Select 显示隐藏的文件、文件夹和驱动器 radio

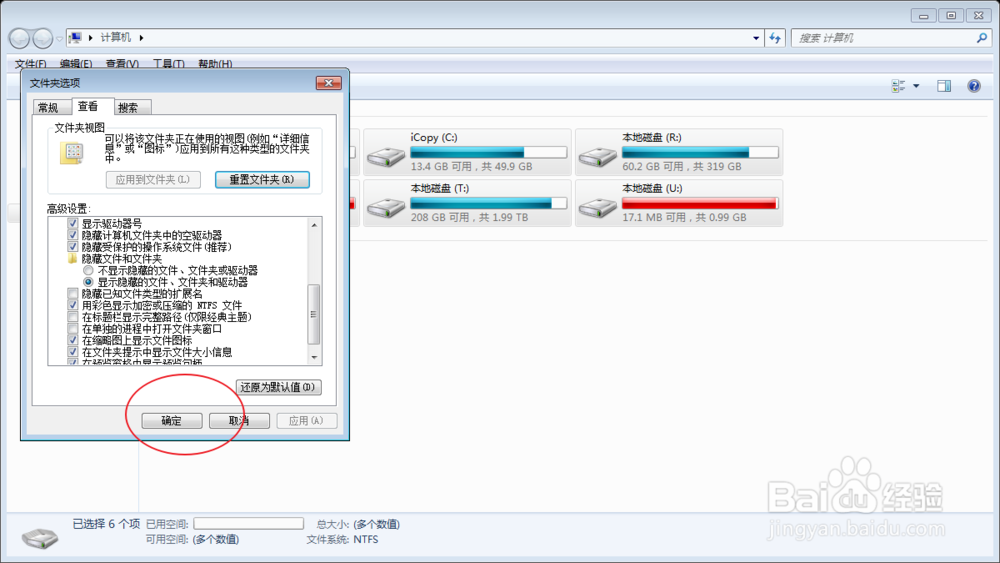[89, 282]
